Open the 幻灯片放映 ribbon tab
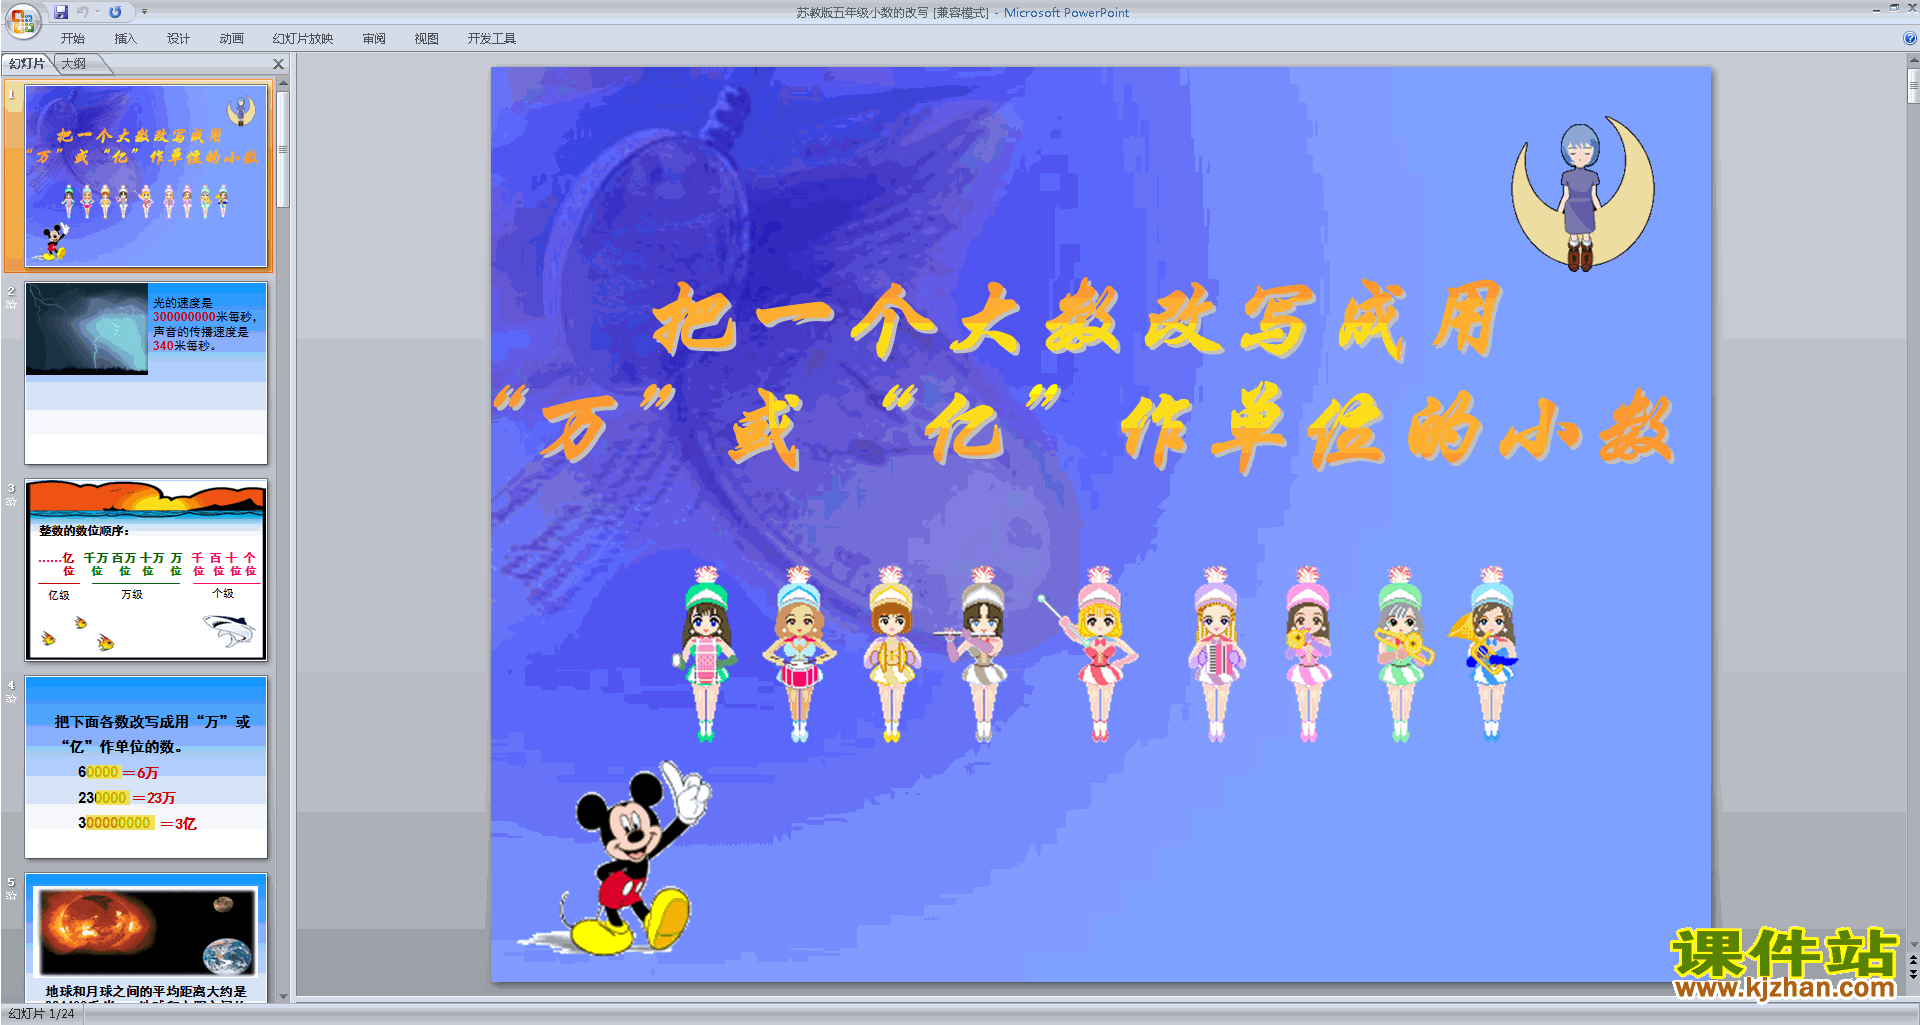The width and height of the screenshot is (1920, 1025). [303, 39]
